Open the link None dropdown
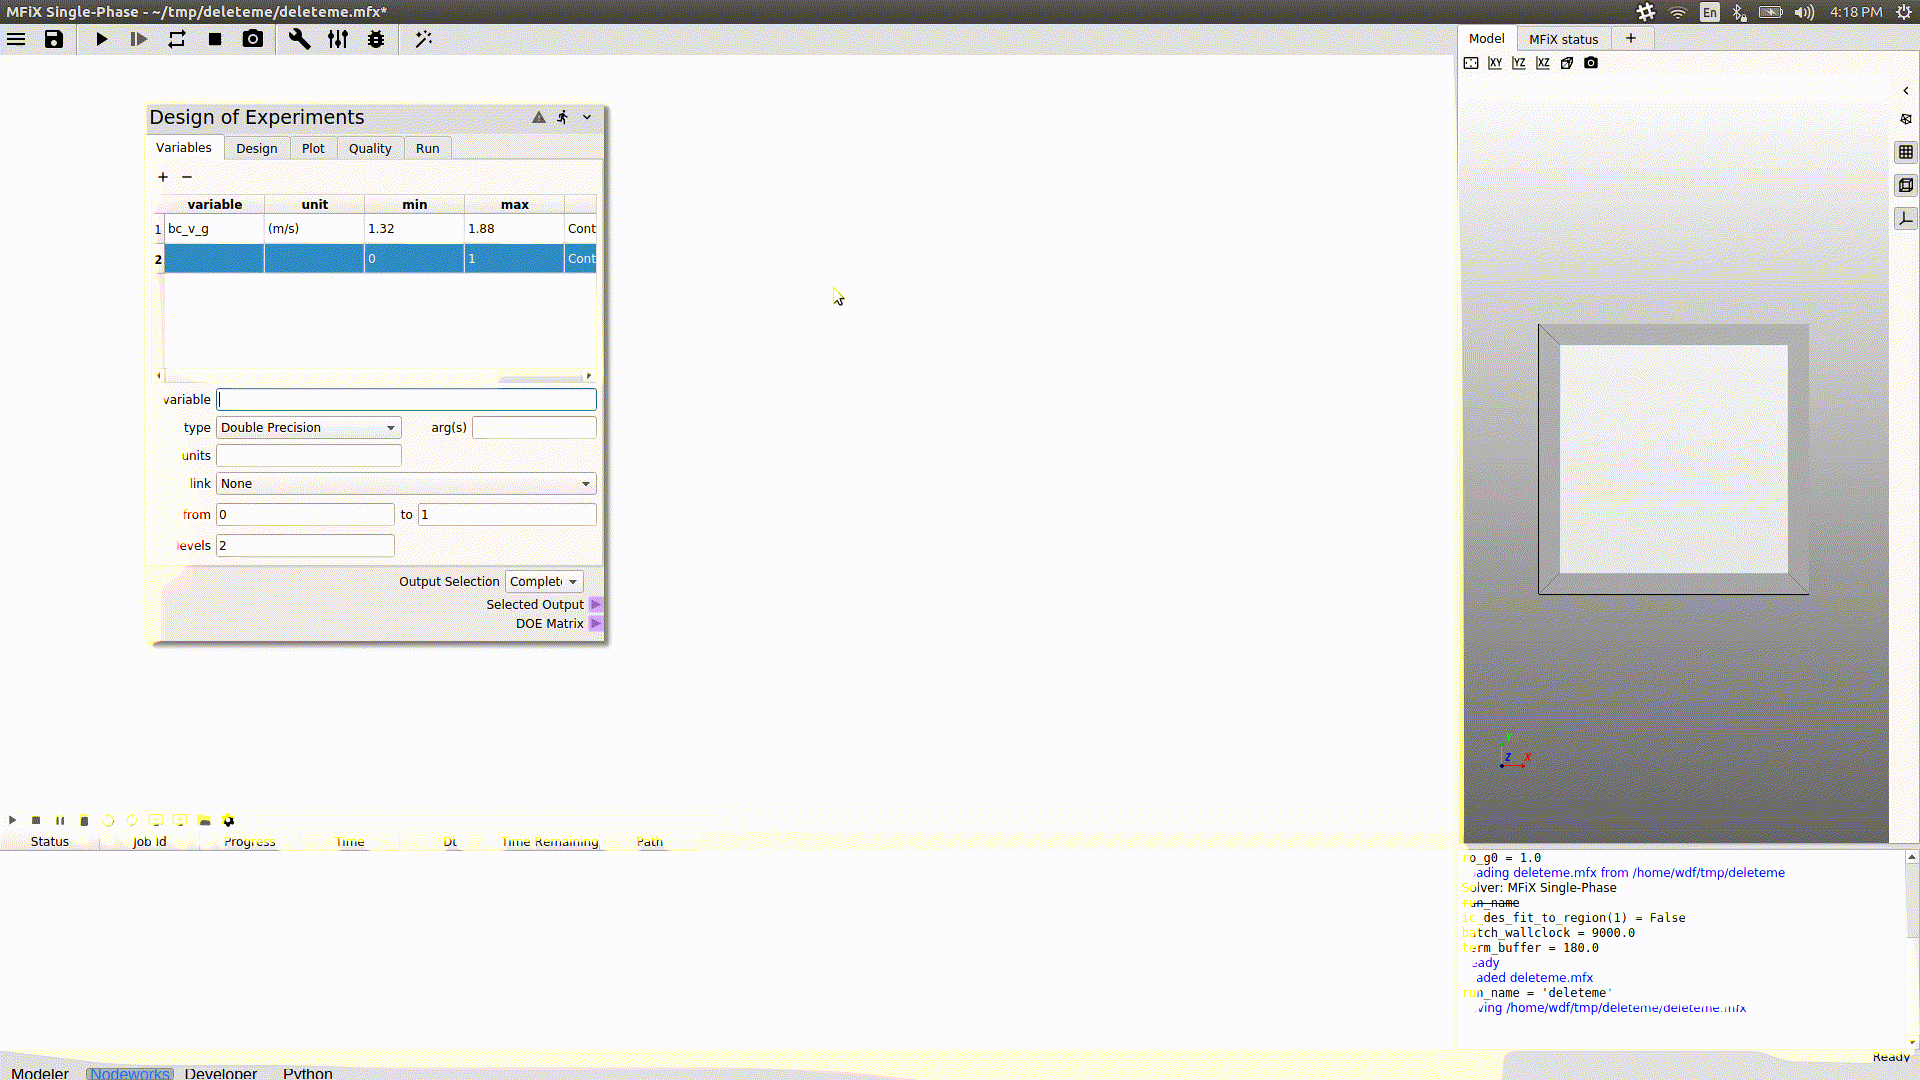This screenshot has height=1080, width=1920. 405,483
